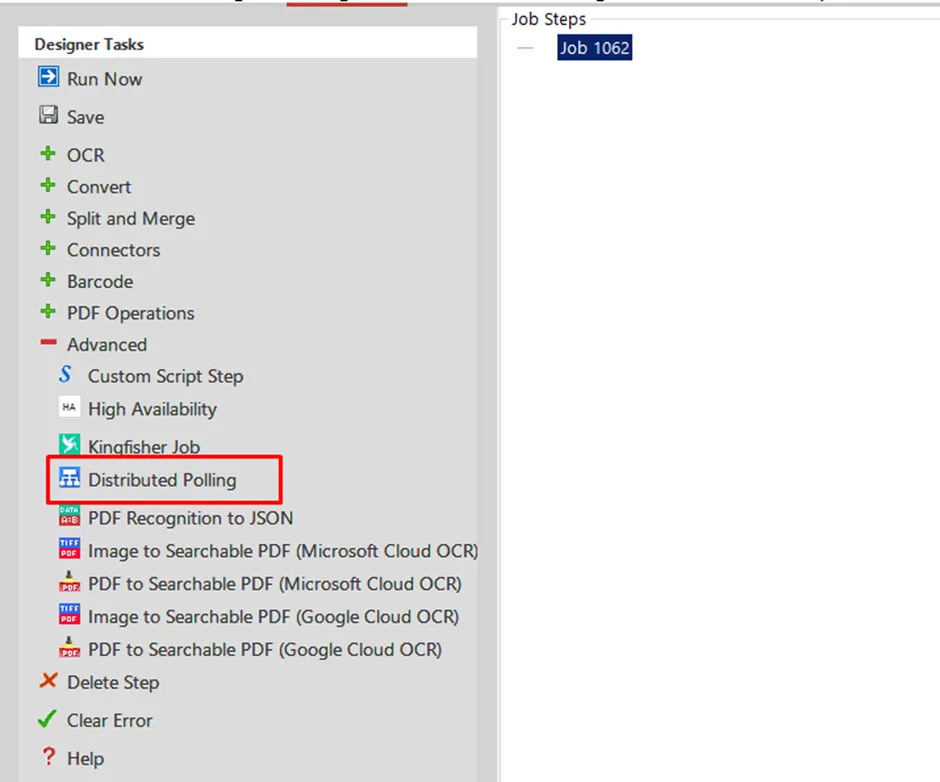Collapse the Advanced task group

pos(47,344)
